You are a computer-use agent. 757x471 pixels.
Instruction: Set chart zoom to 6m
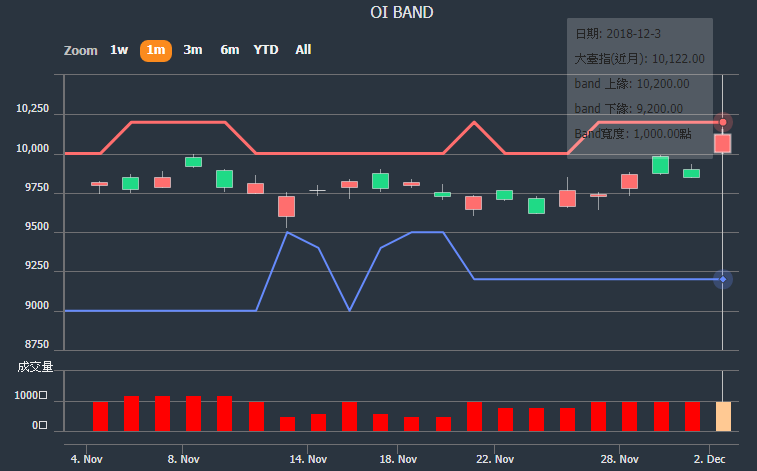[230, 50]
